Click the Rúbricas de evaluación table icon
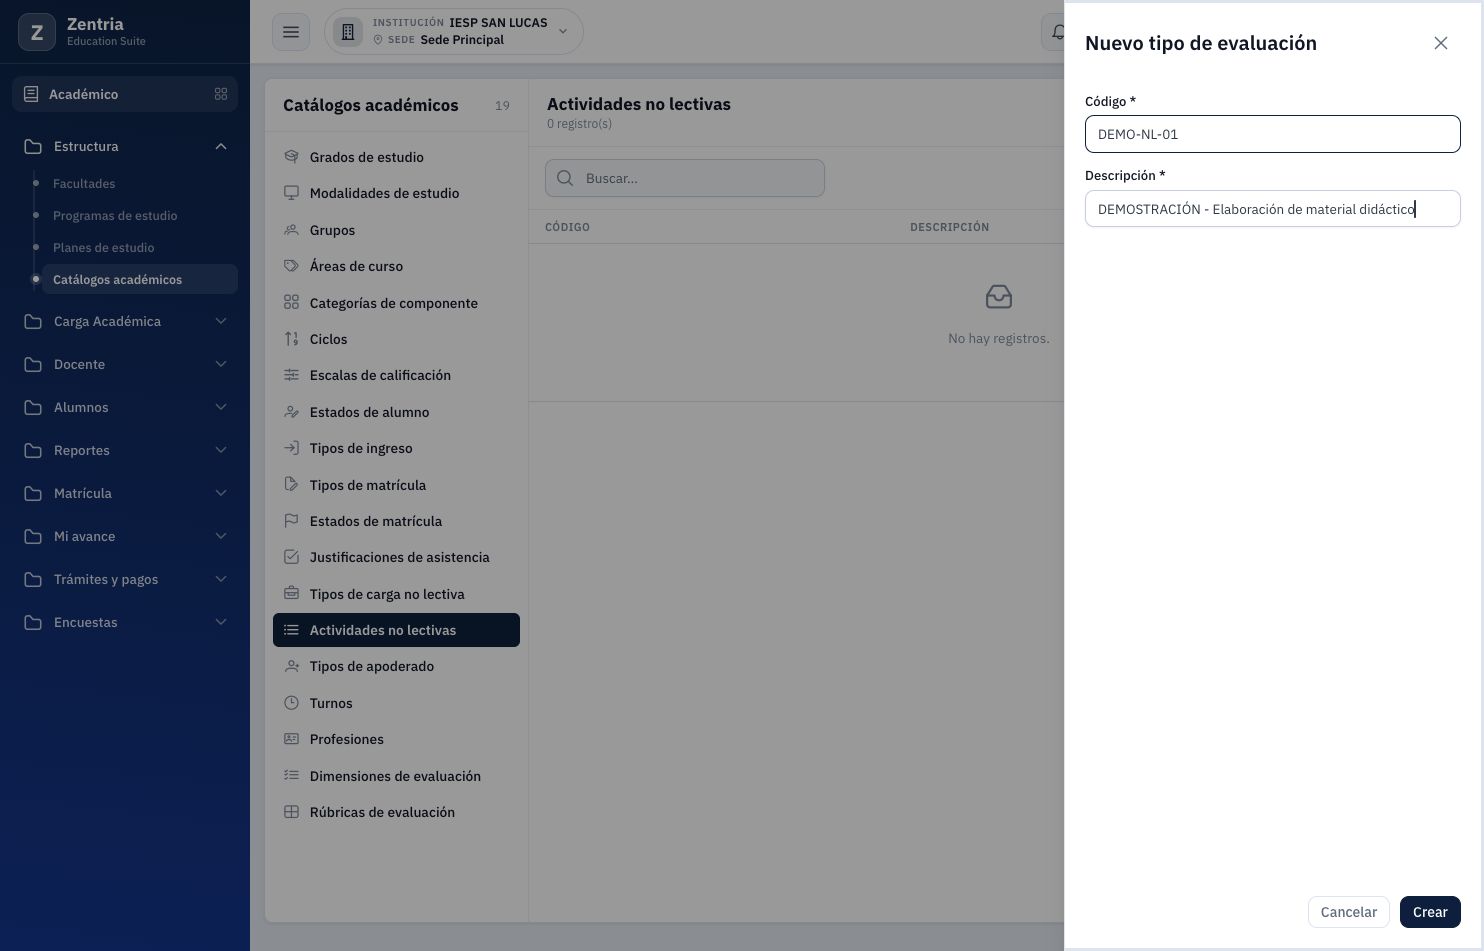The image size is (1484, 951). (291, 812)
